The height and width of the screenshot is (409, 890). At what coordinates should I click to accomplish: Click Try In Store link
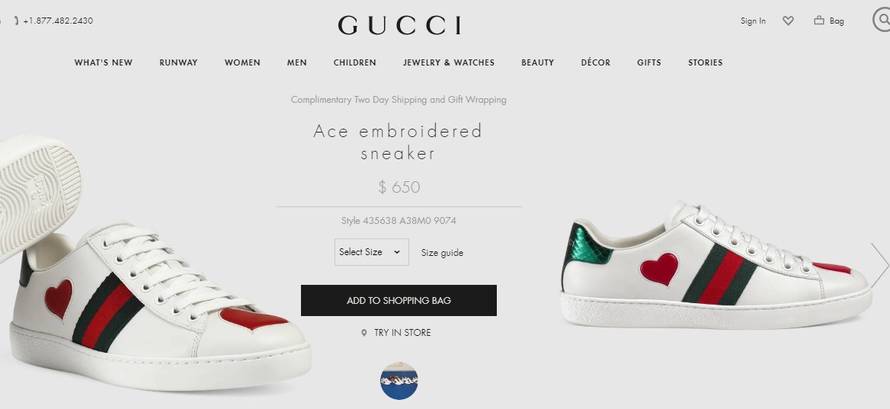(402, 333)
